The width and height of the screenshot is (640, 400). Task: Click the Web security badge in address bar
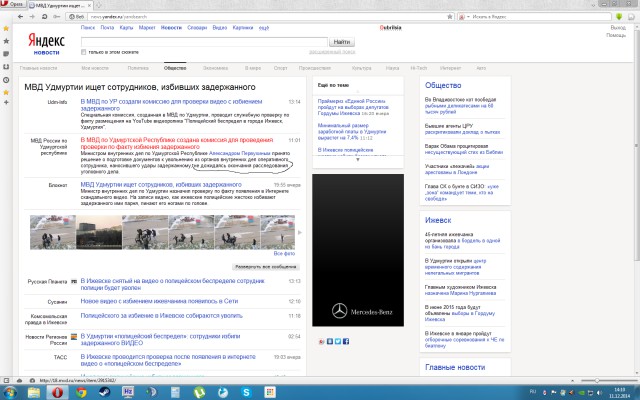(x=77, y=17)
